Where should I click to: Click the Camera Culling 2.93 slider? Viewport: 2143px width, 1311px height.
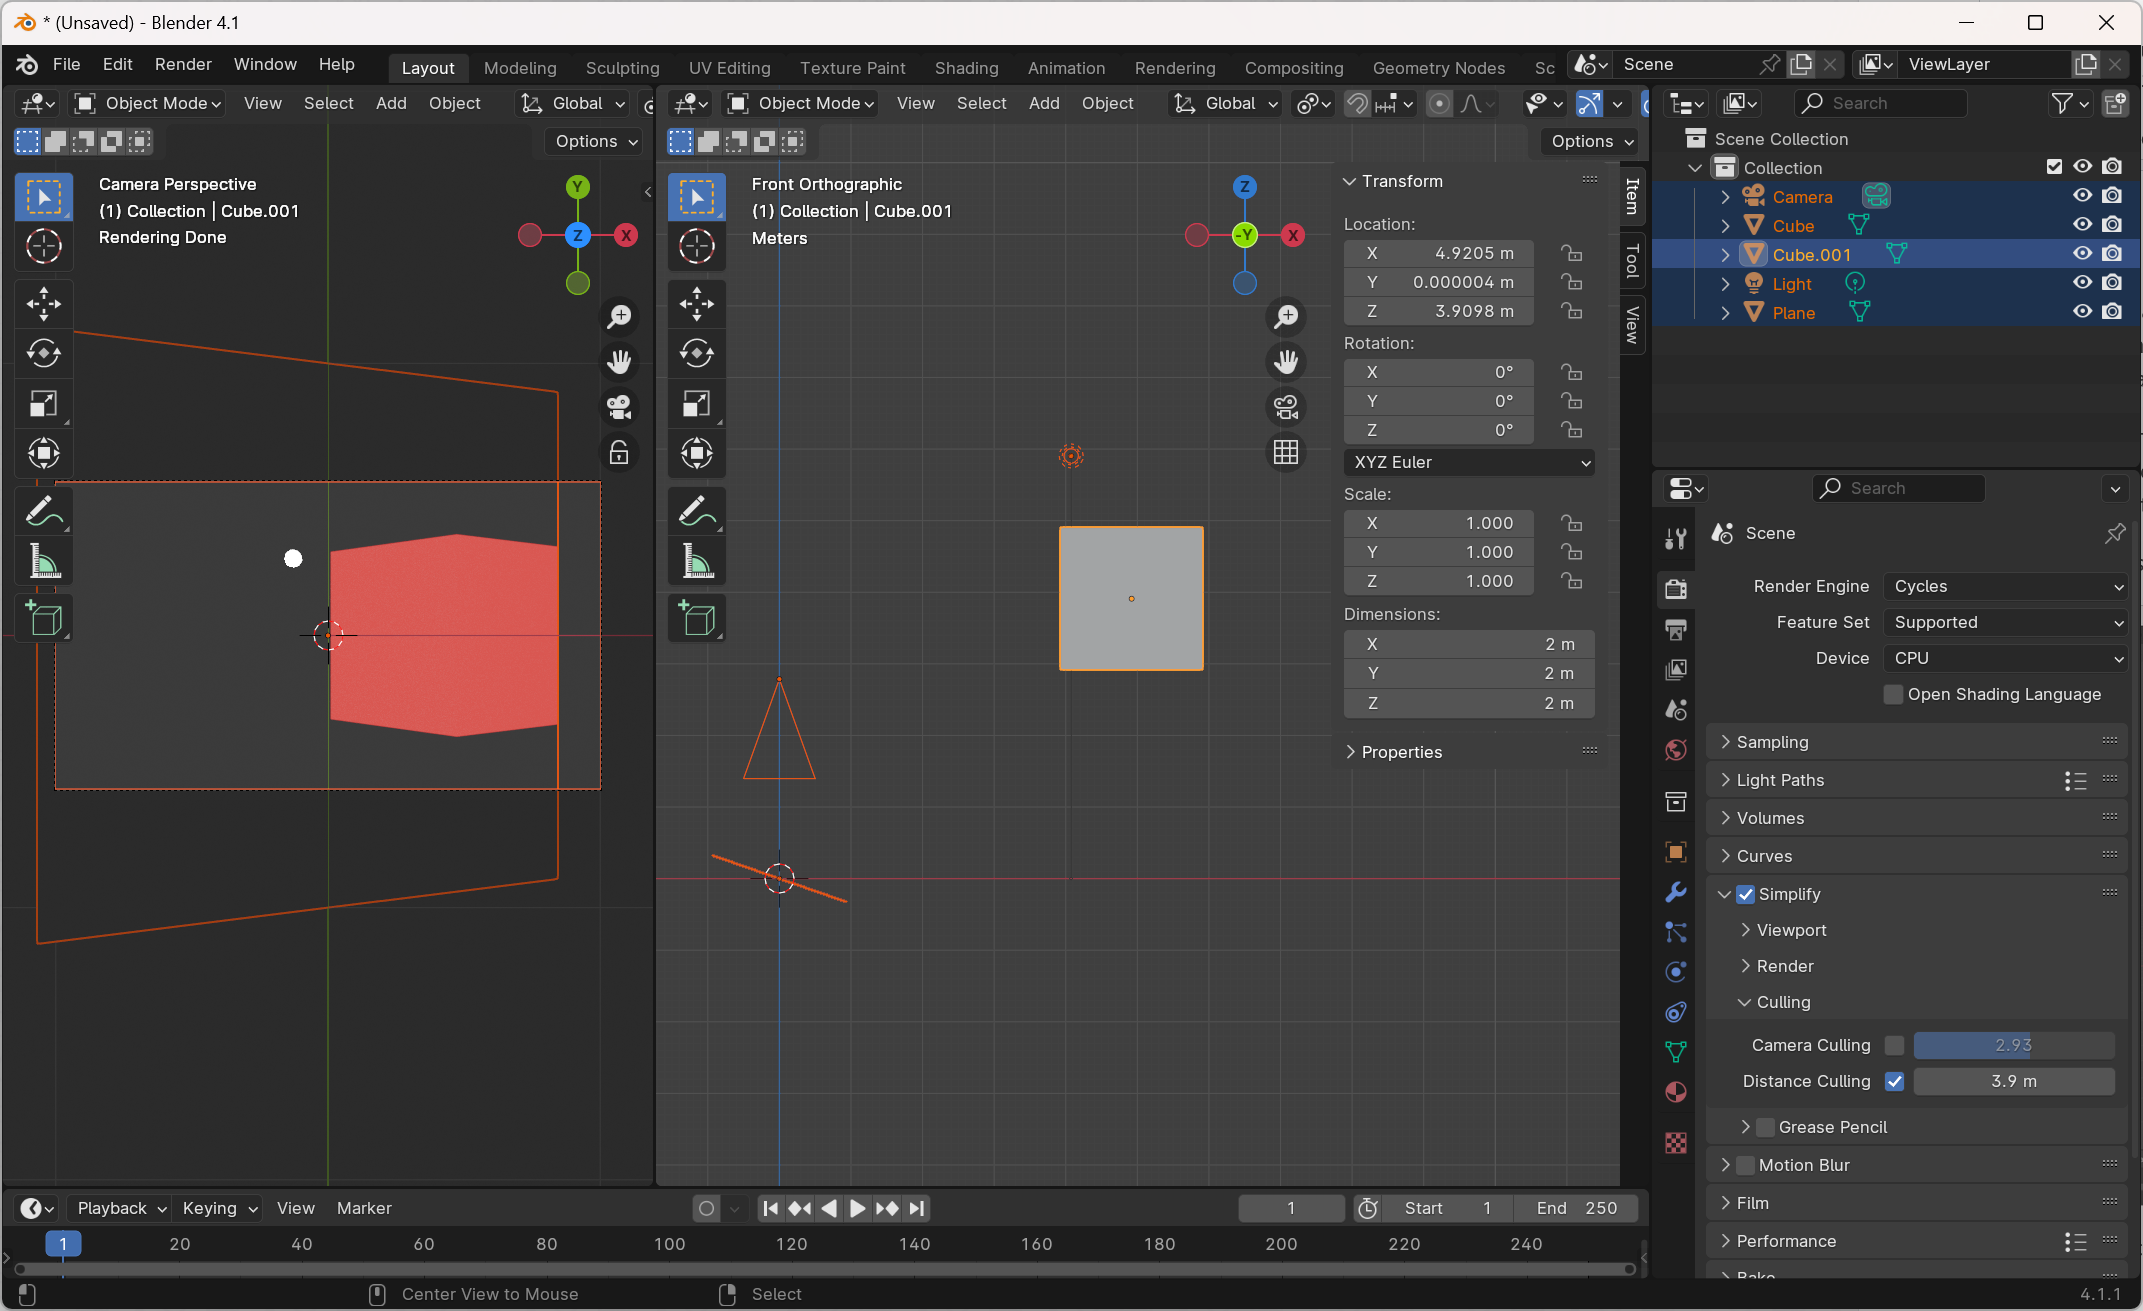(2014, 1045)
